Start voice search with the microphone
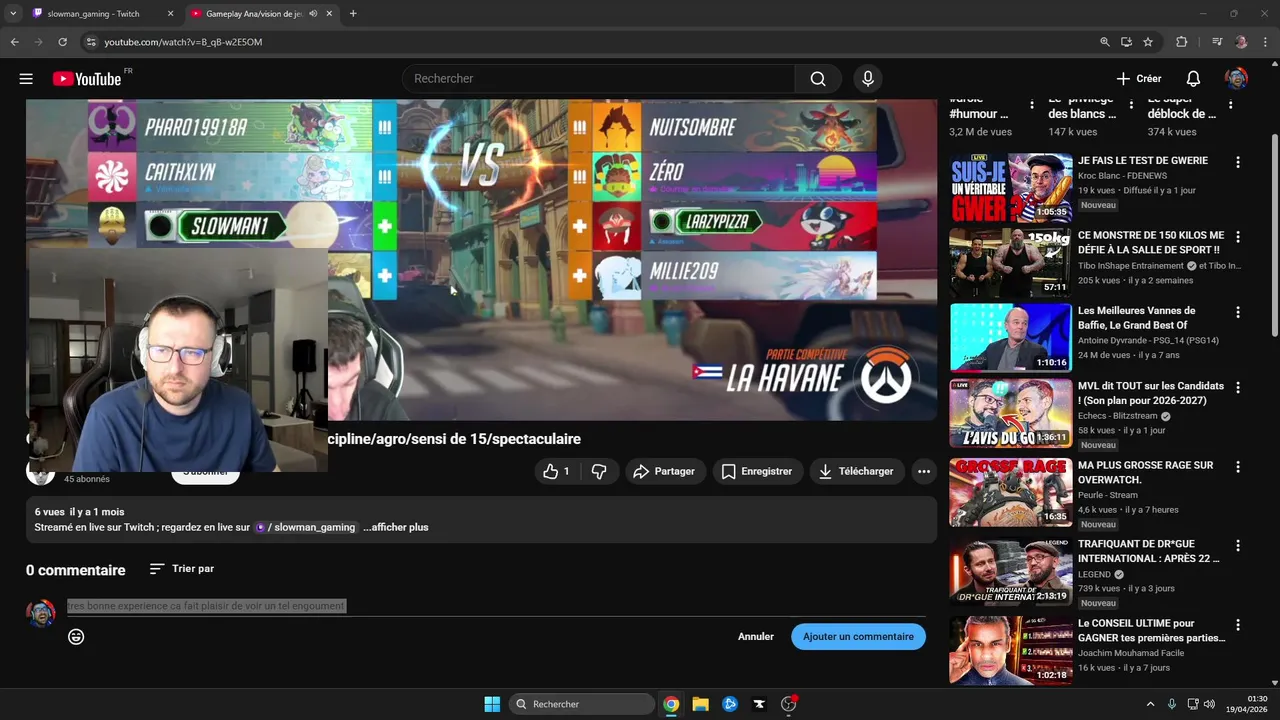Image resolution: width=1280 pixels, height=720 pixels. (x=867, y=79)
